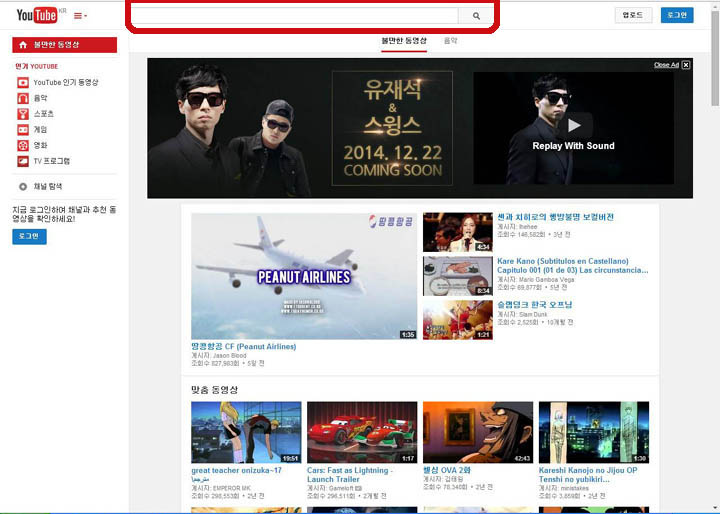Open the 1:21 Slam Dunk thumbnail
This screenshot has height=514, width=720.
(458, 320)
